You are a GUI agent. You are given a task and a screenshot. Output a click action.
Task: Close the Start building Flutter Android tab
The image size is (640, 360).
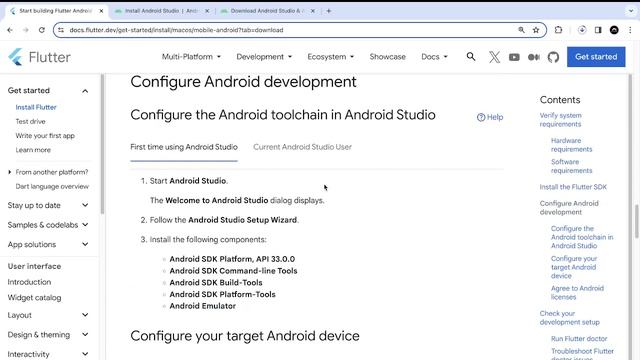pos(101,11)
